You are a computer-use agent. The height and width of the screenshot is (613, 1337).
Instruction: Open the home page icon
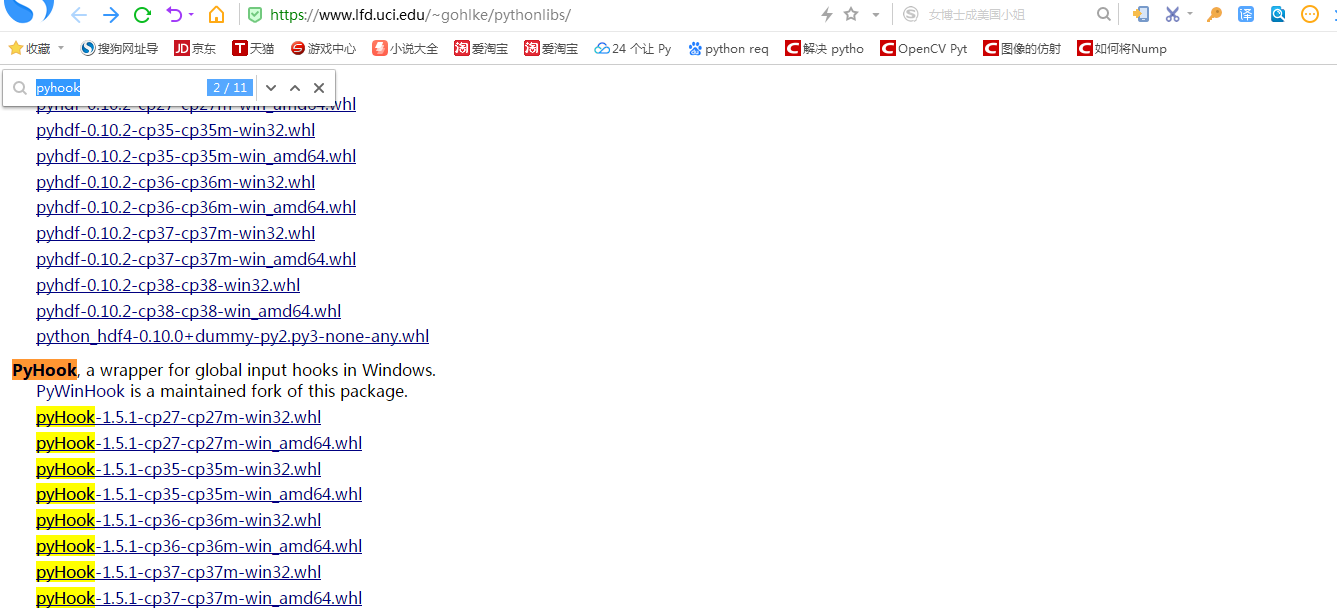pyautogui.click(x=216, y=15)
